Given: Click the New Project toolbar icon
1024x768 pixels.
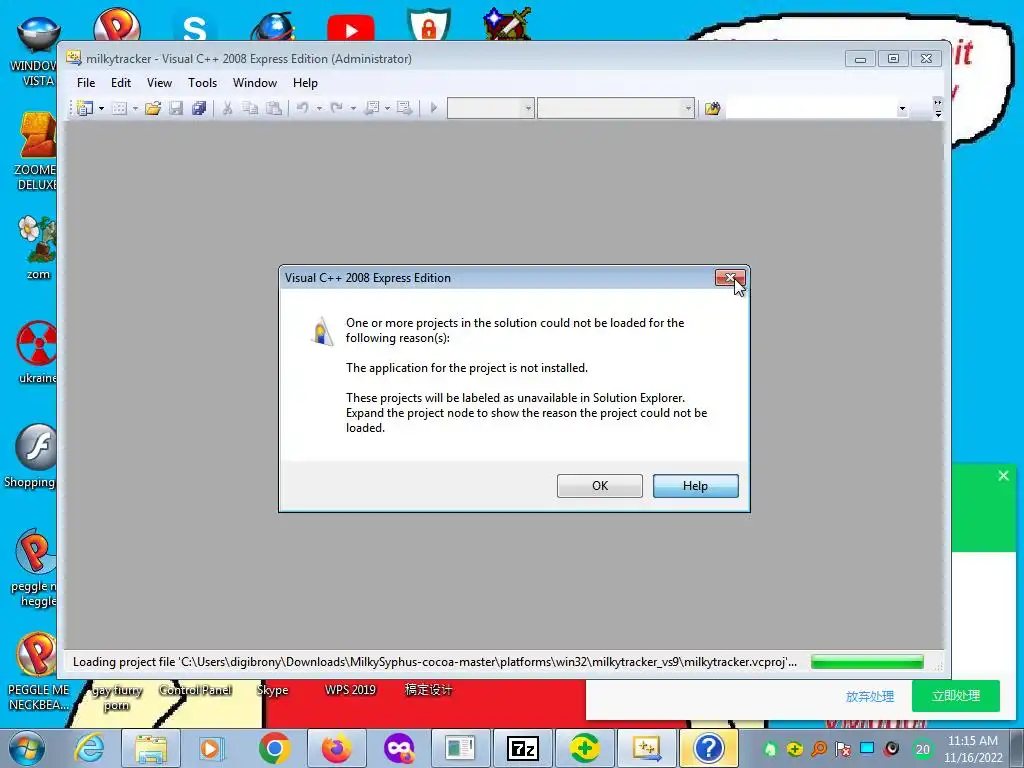Looking at the screenshot, I should [x=85, y=108].
